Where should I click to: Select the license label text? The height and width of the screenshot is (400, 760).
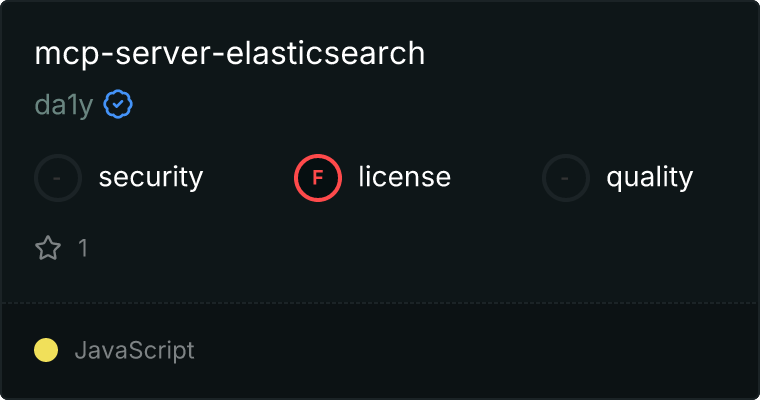click(x=405, y=177)
